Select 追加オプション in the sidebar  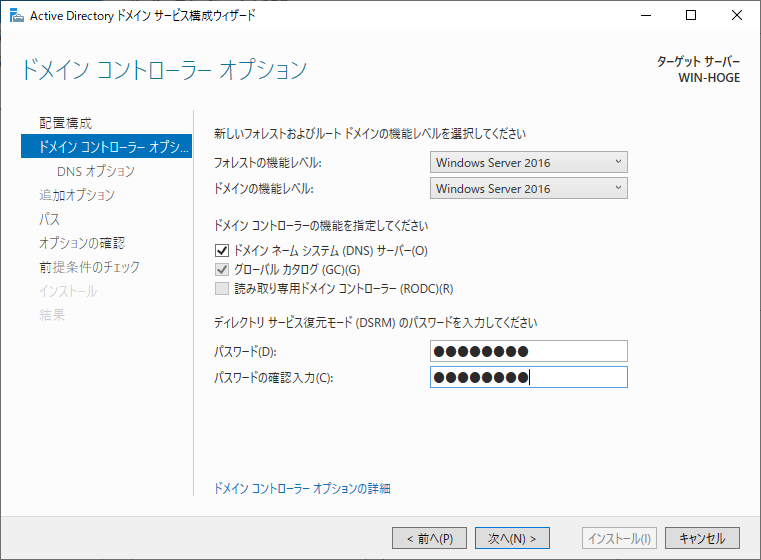[77, 195]
